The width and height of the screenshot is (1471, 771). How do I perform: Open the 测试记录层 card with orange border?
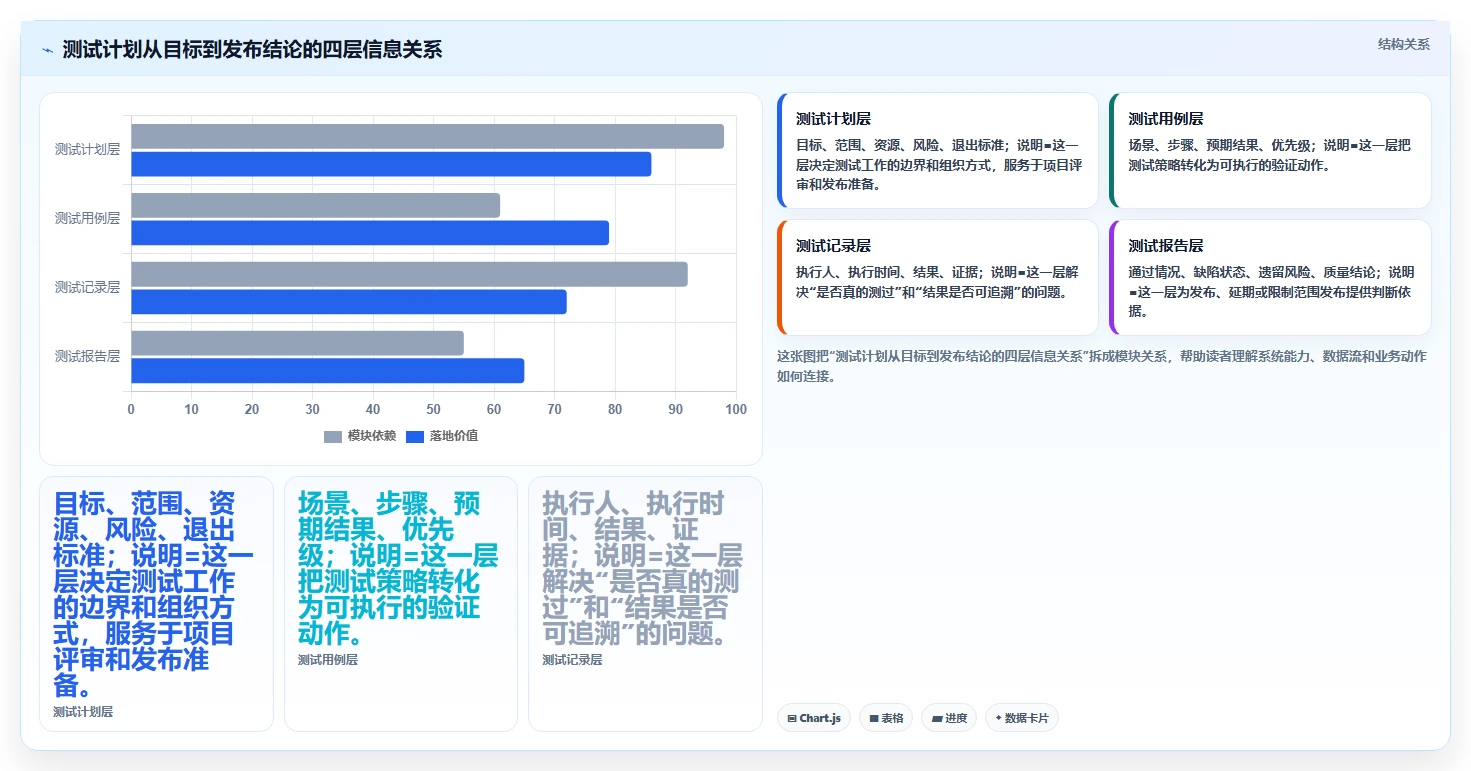938,278
